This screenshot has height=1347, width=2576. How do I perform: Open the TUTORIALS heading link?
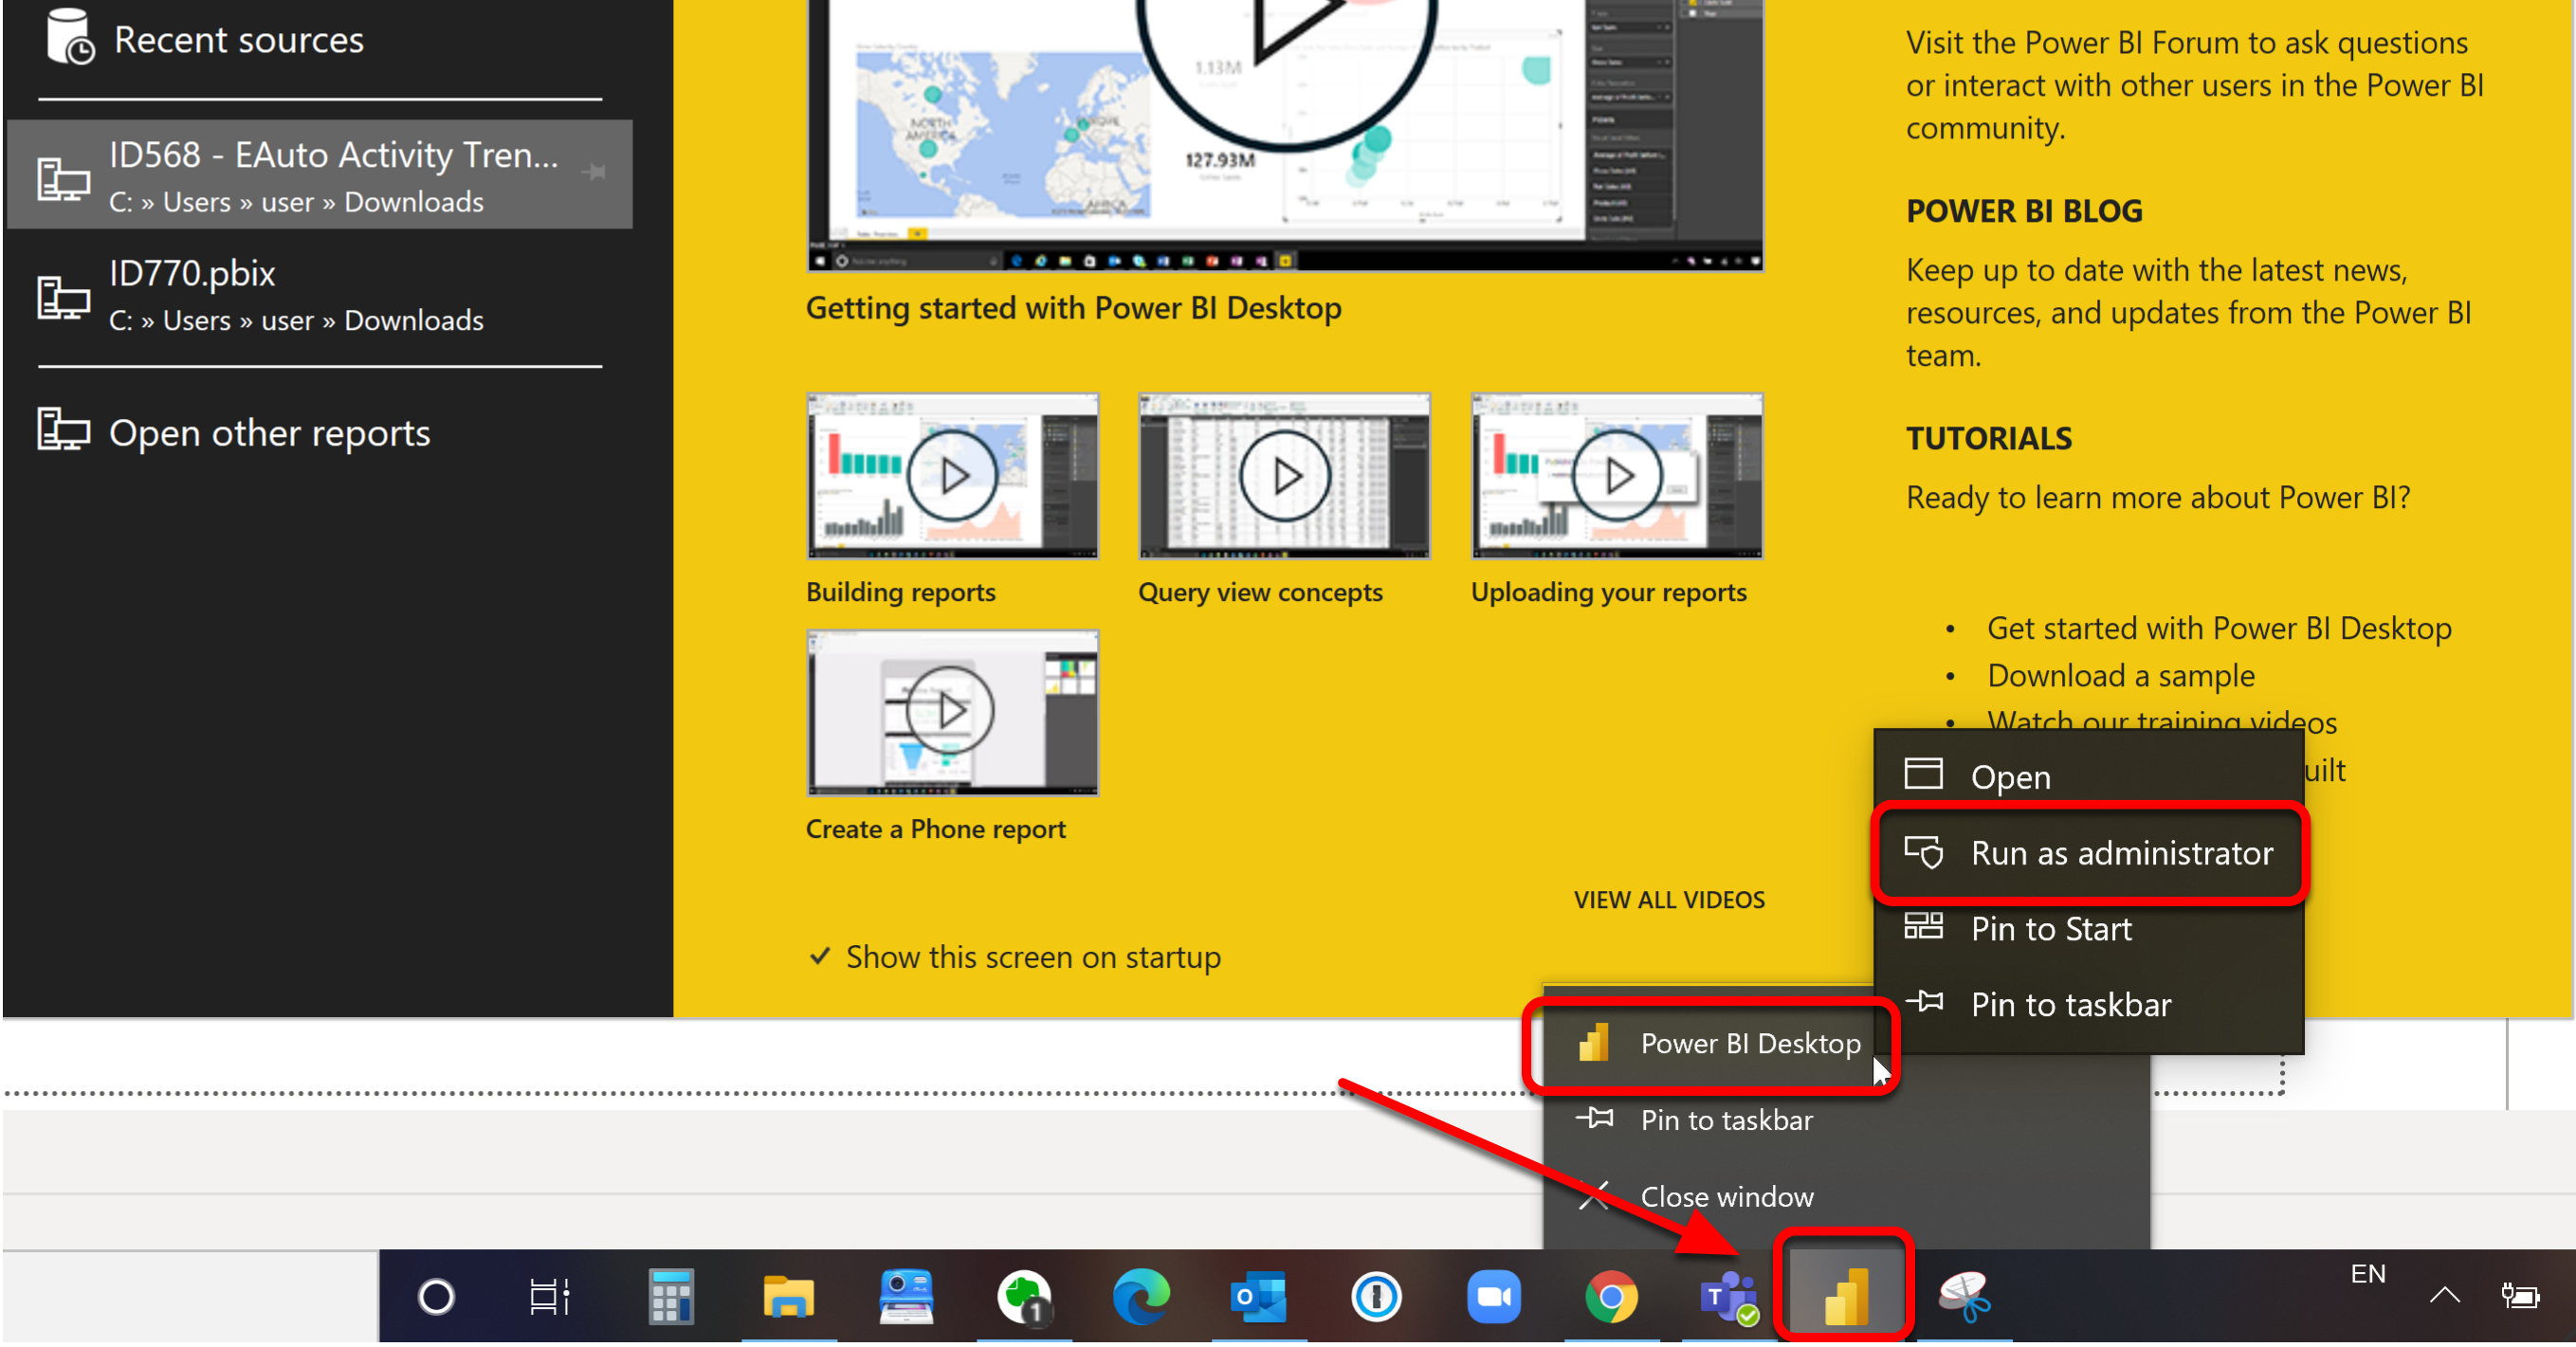1989,438
